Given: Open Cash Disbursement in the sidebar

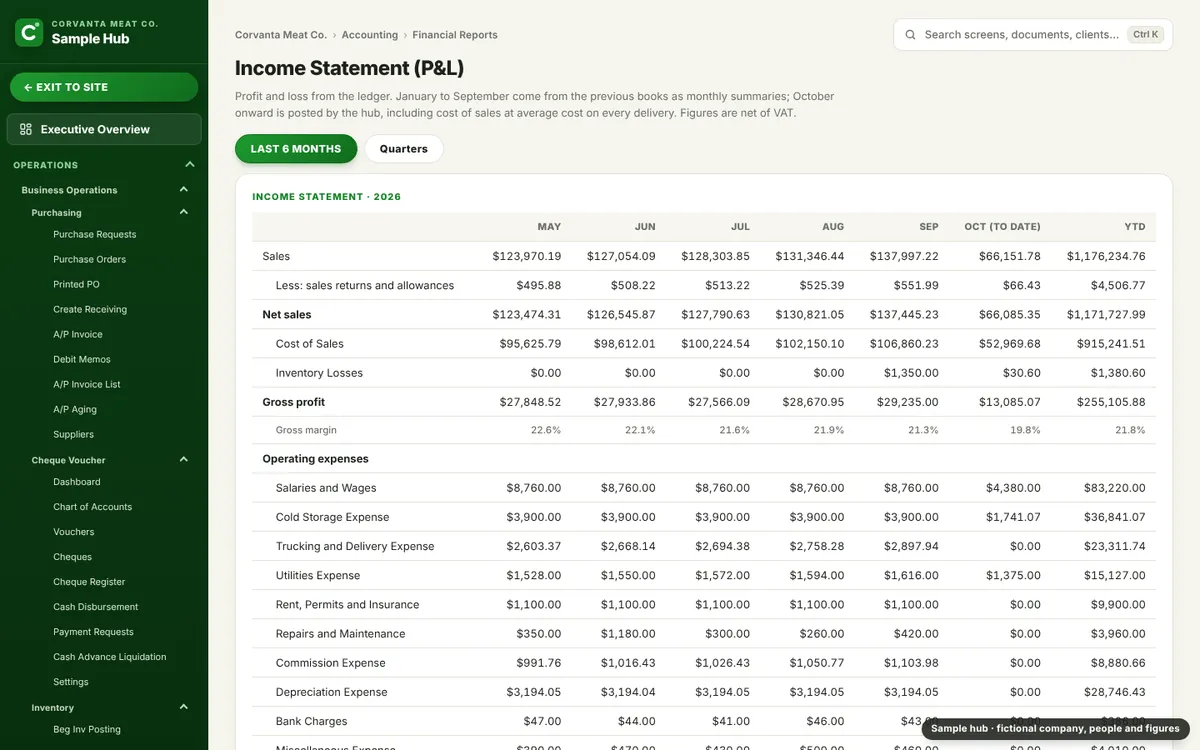Looking at the screenshot, I should click(x=96, y=606).
